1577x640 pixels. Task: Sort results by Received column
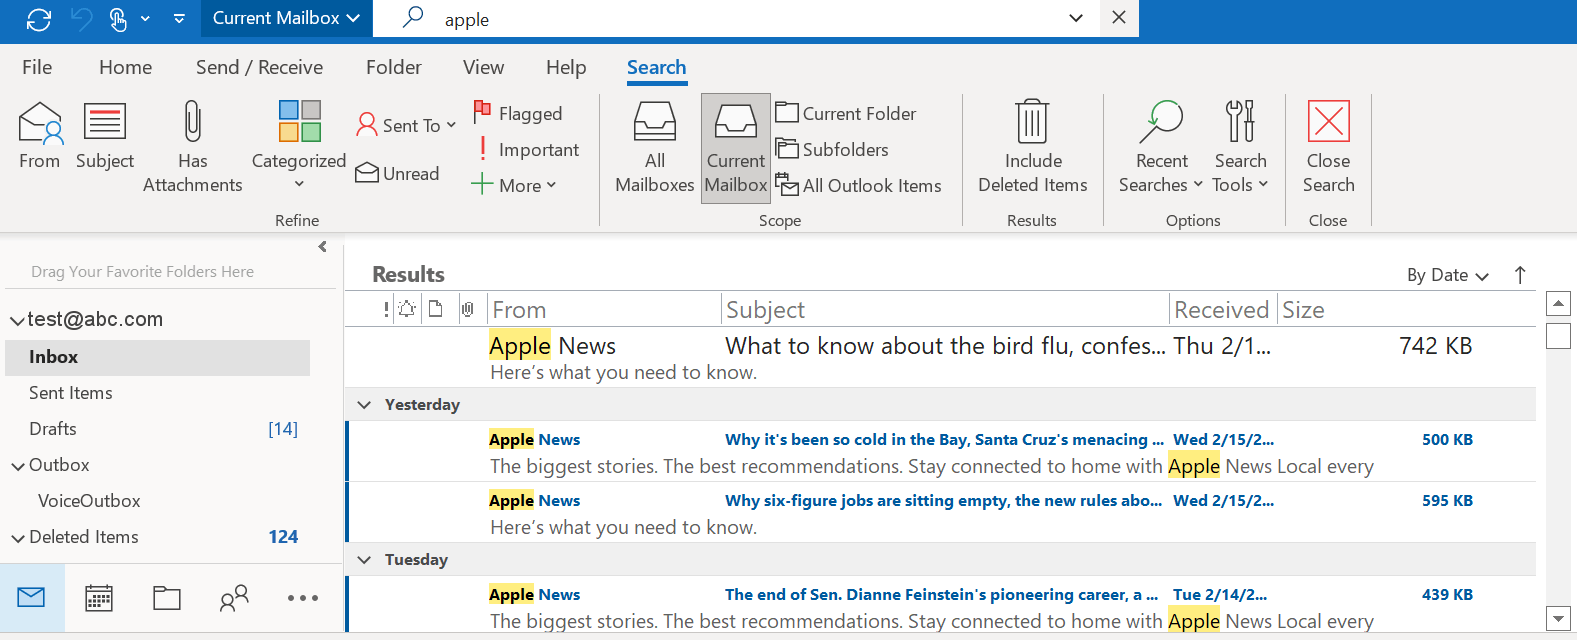1223,310
